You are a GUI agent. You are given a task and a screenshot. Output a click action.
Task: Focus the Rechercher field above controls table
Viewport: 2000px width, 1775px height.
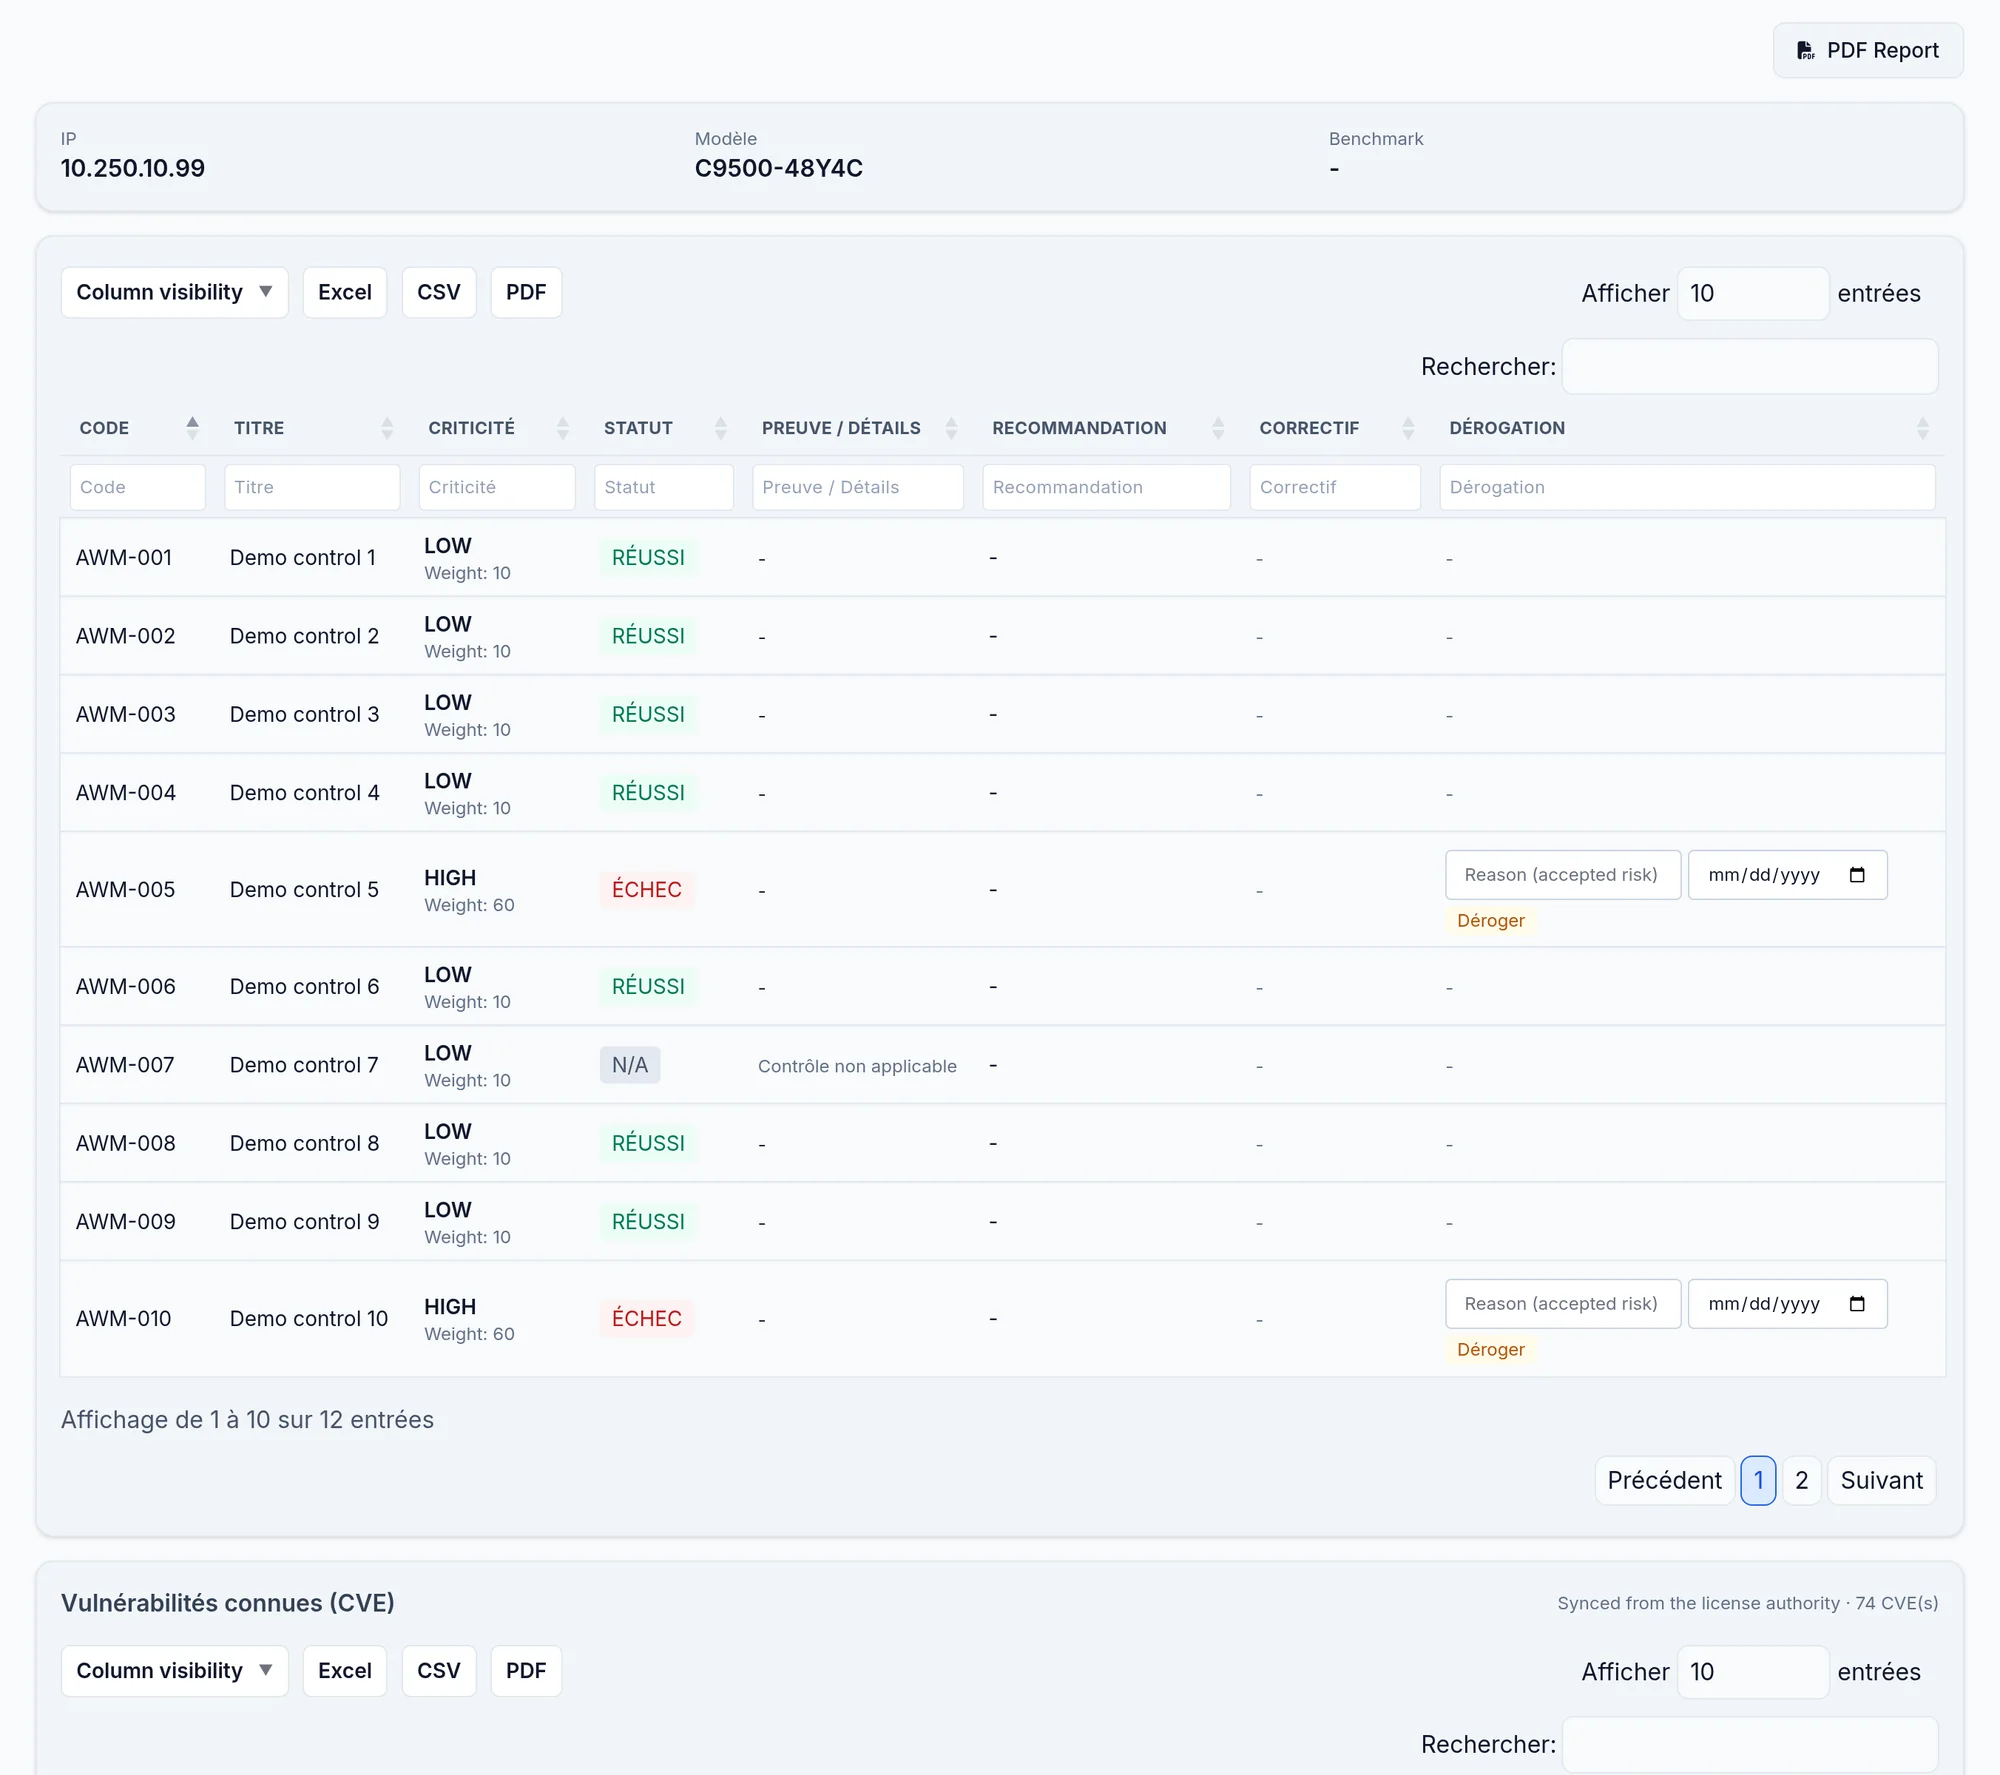click(1750, 366)
